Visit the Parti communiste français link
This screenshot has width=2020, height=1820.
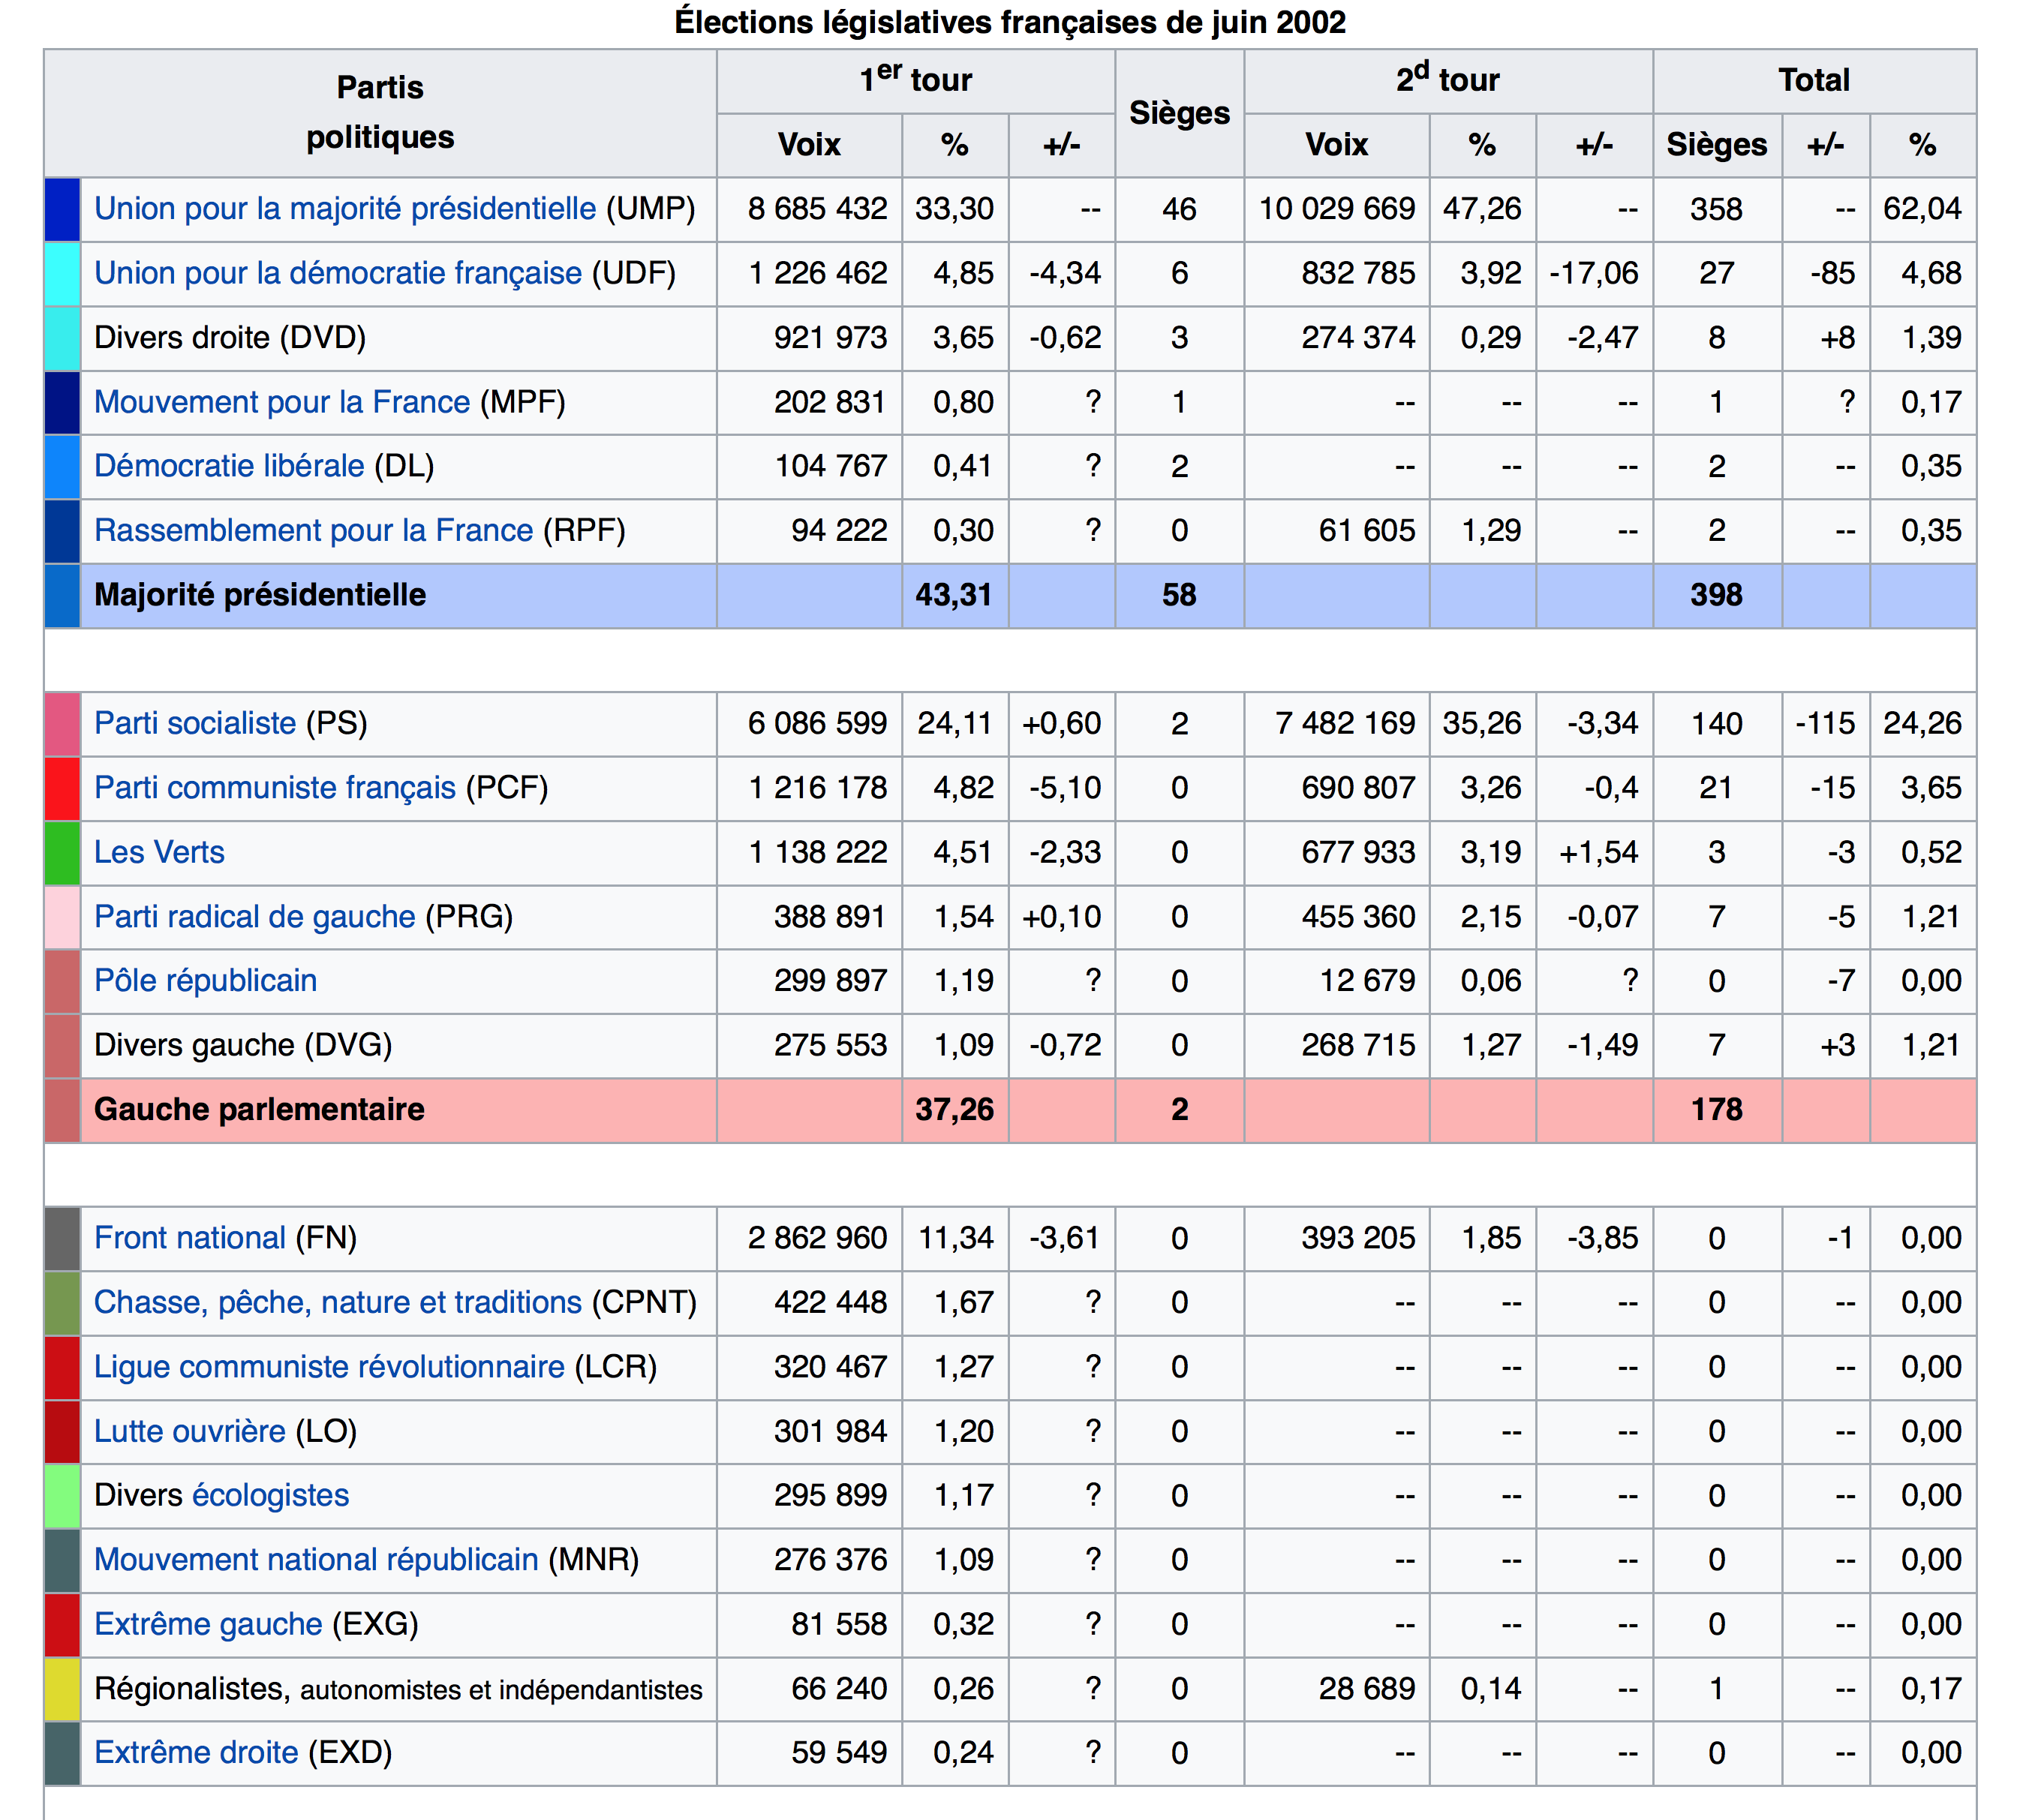(275, 788)
